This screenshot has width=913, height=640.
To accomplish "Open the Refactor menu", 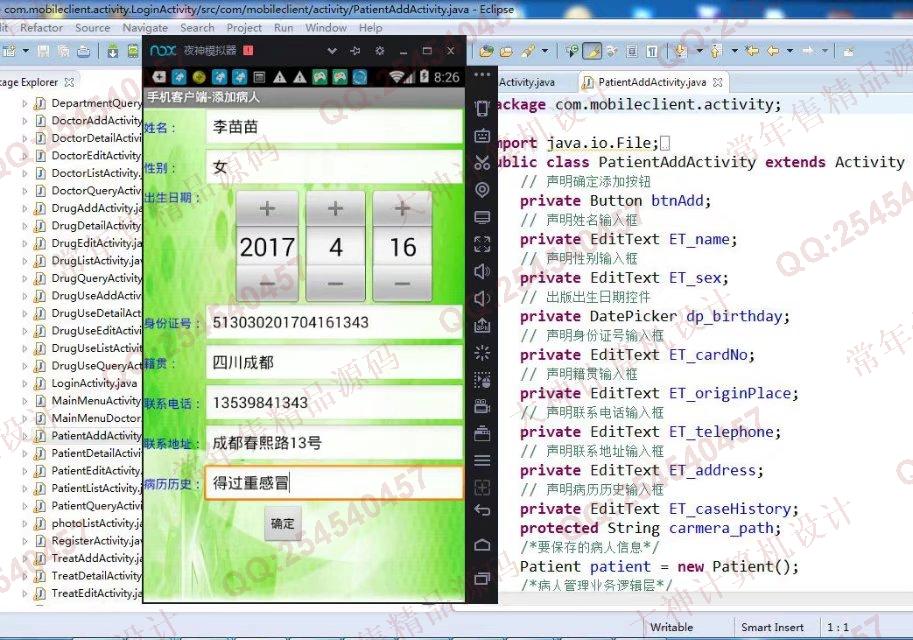I will [x=41, y=27].
